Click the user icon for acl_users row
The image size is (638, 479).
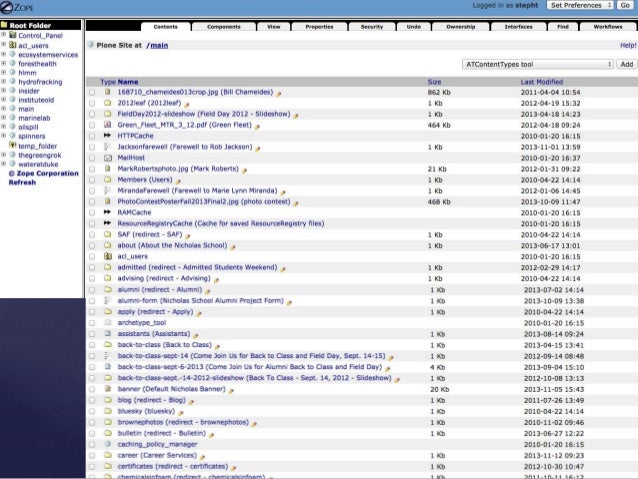[108, 256]
